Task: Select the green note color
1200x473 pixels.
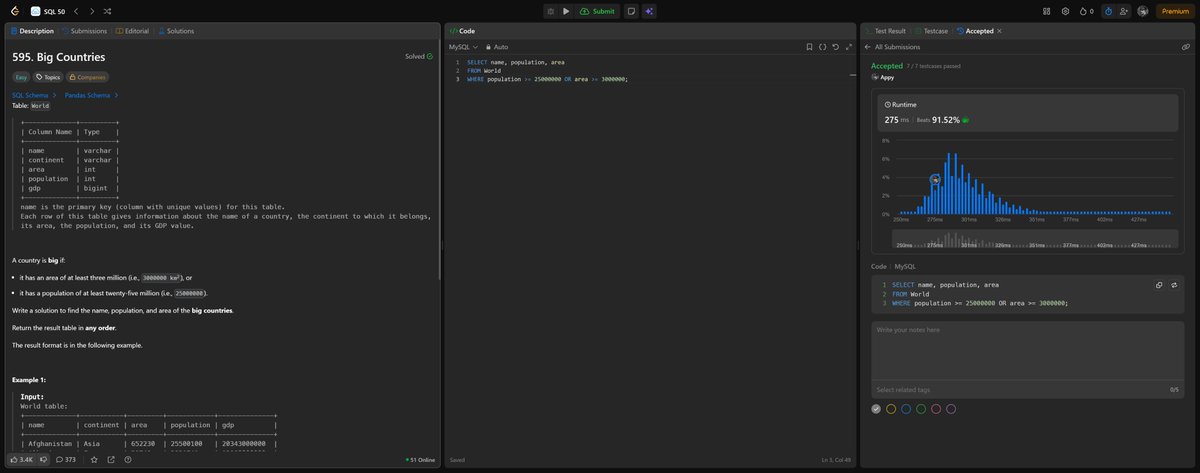Action: 921,409
